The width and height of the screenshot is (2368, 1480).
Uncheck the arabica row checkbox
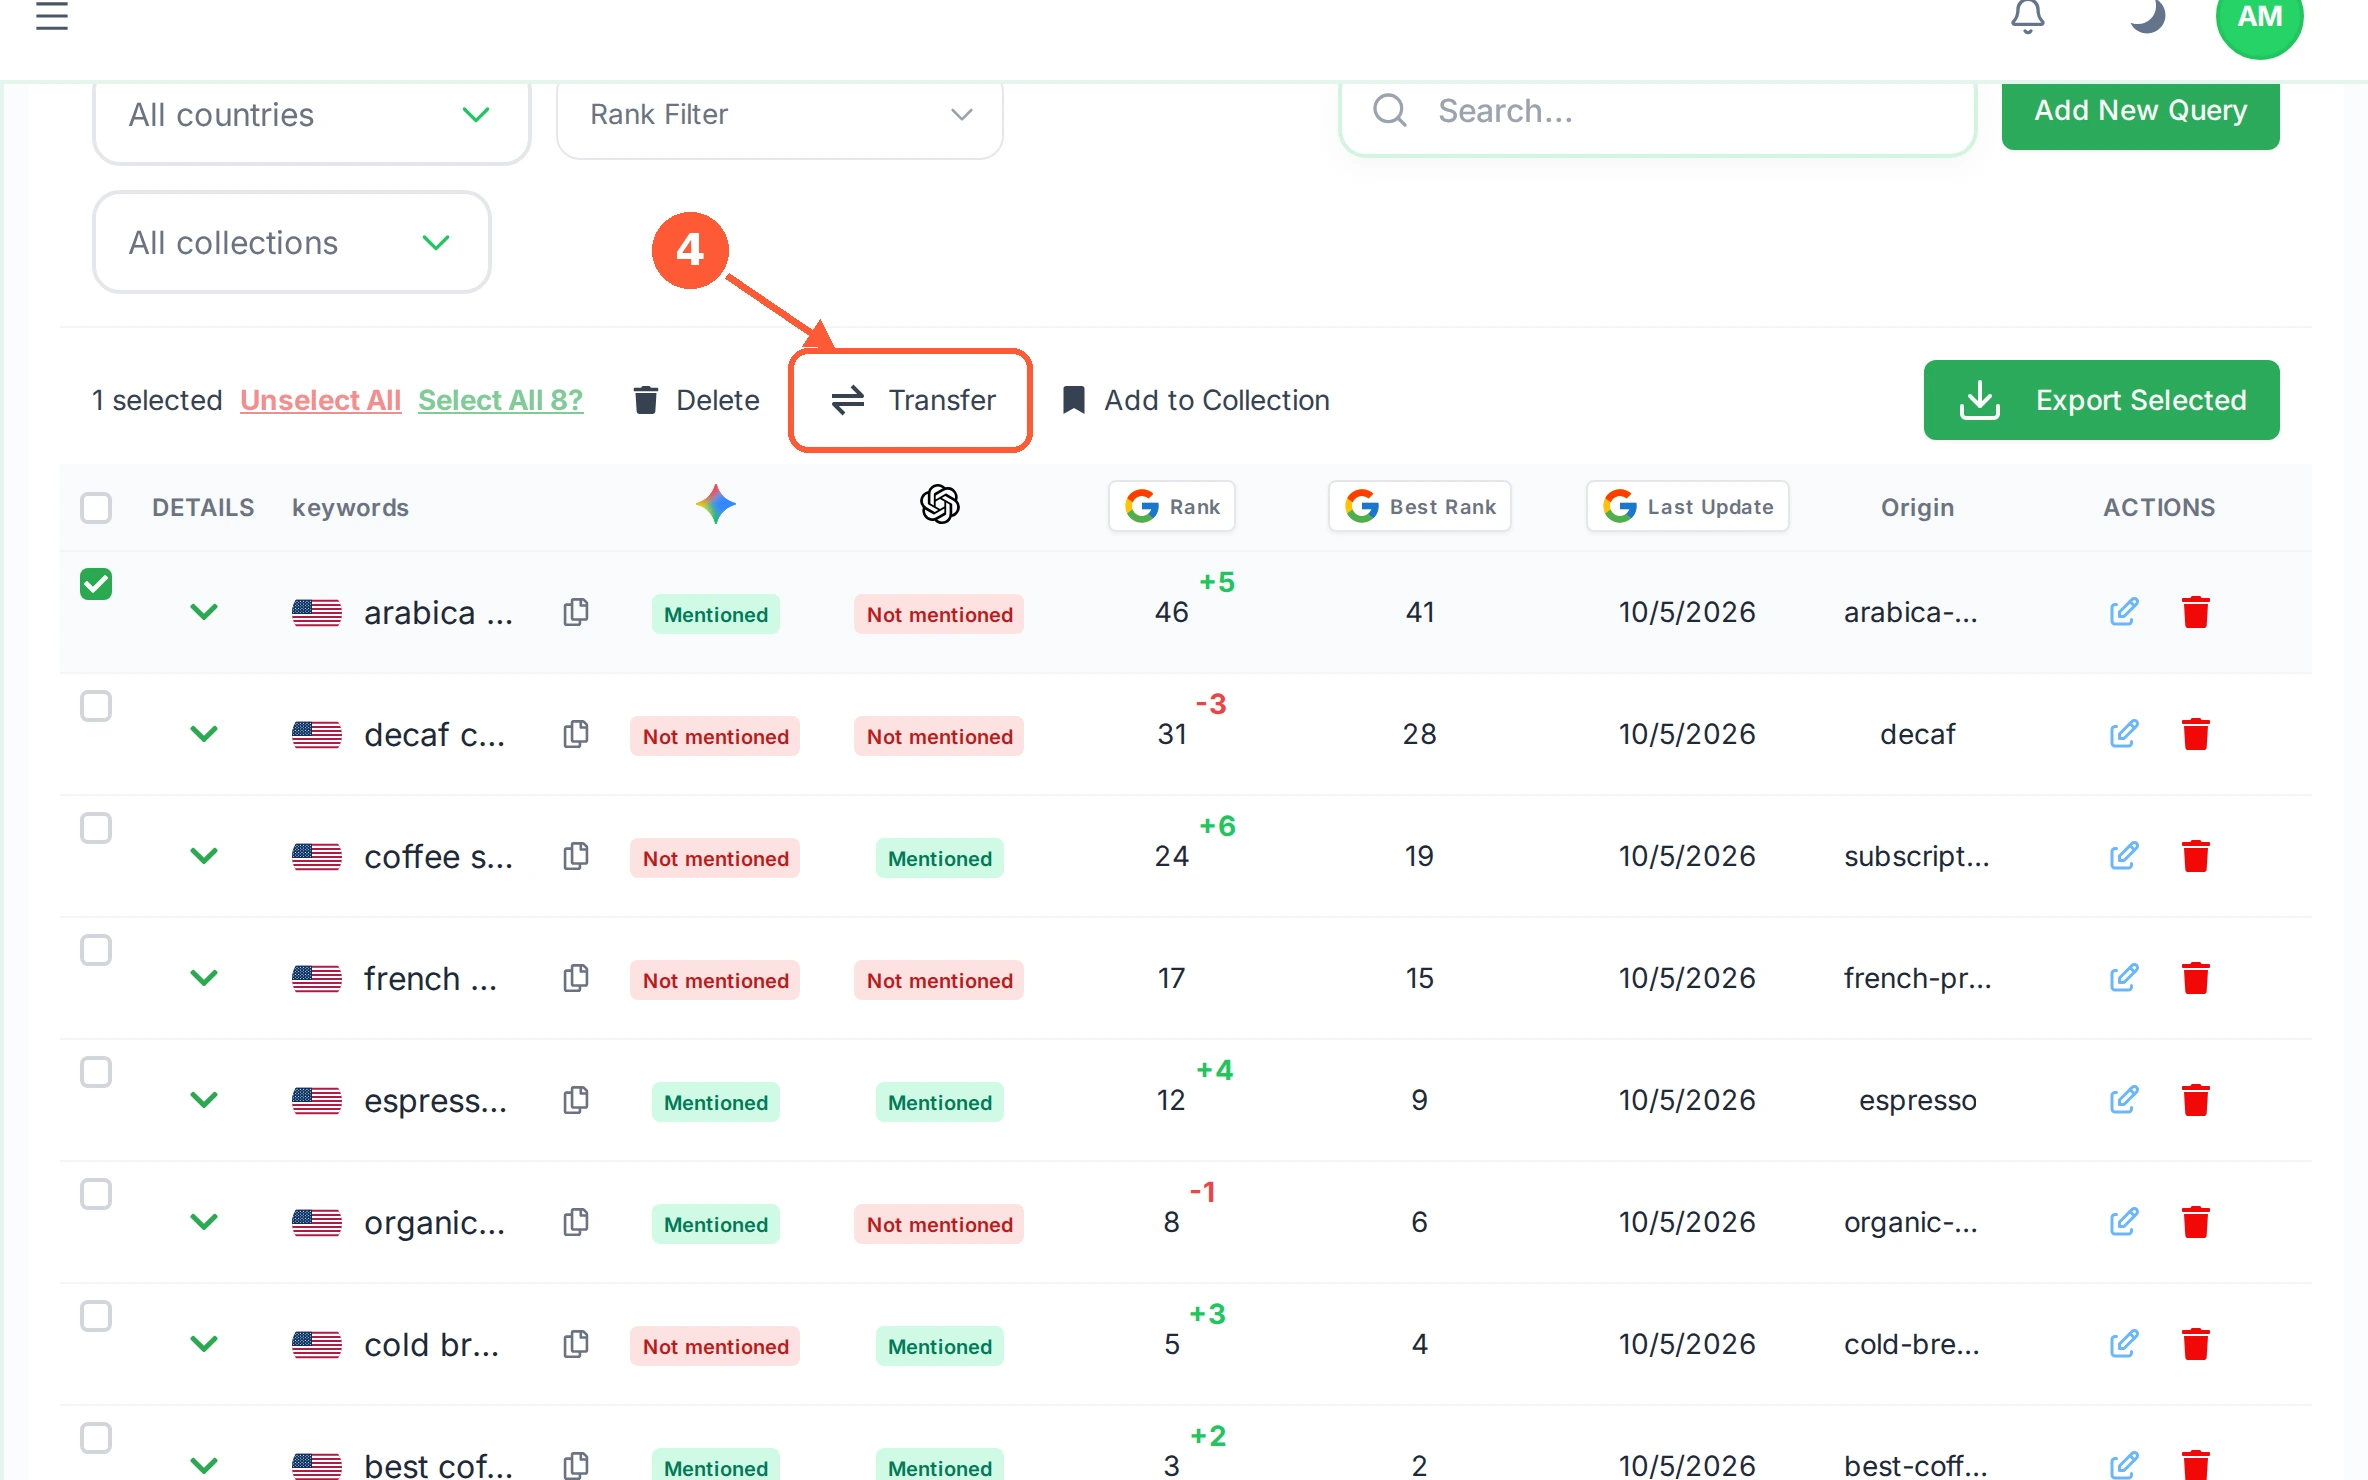(96, 584)
